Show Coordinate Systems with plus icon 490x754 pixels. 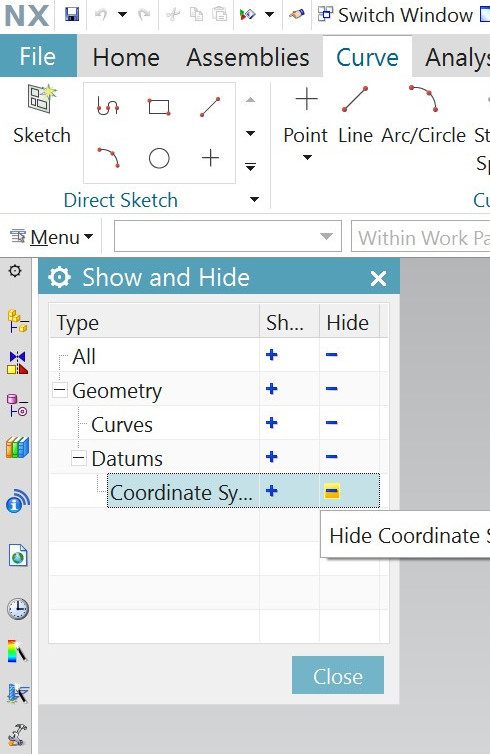point(272,491)
